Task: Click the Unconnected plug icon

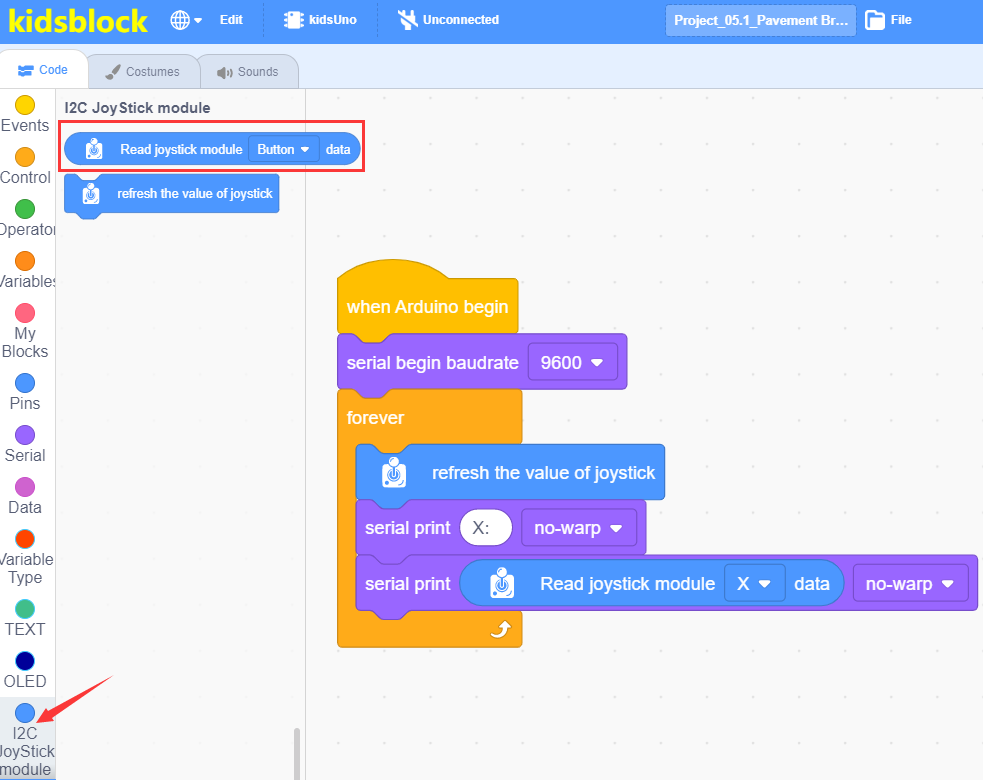Action: point(407,20)
